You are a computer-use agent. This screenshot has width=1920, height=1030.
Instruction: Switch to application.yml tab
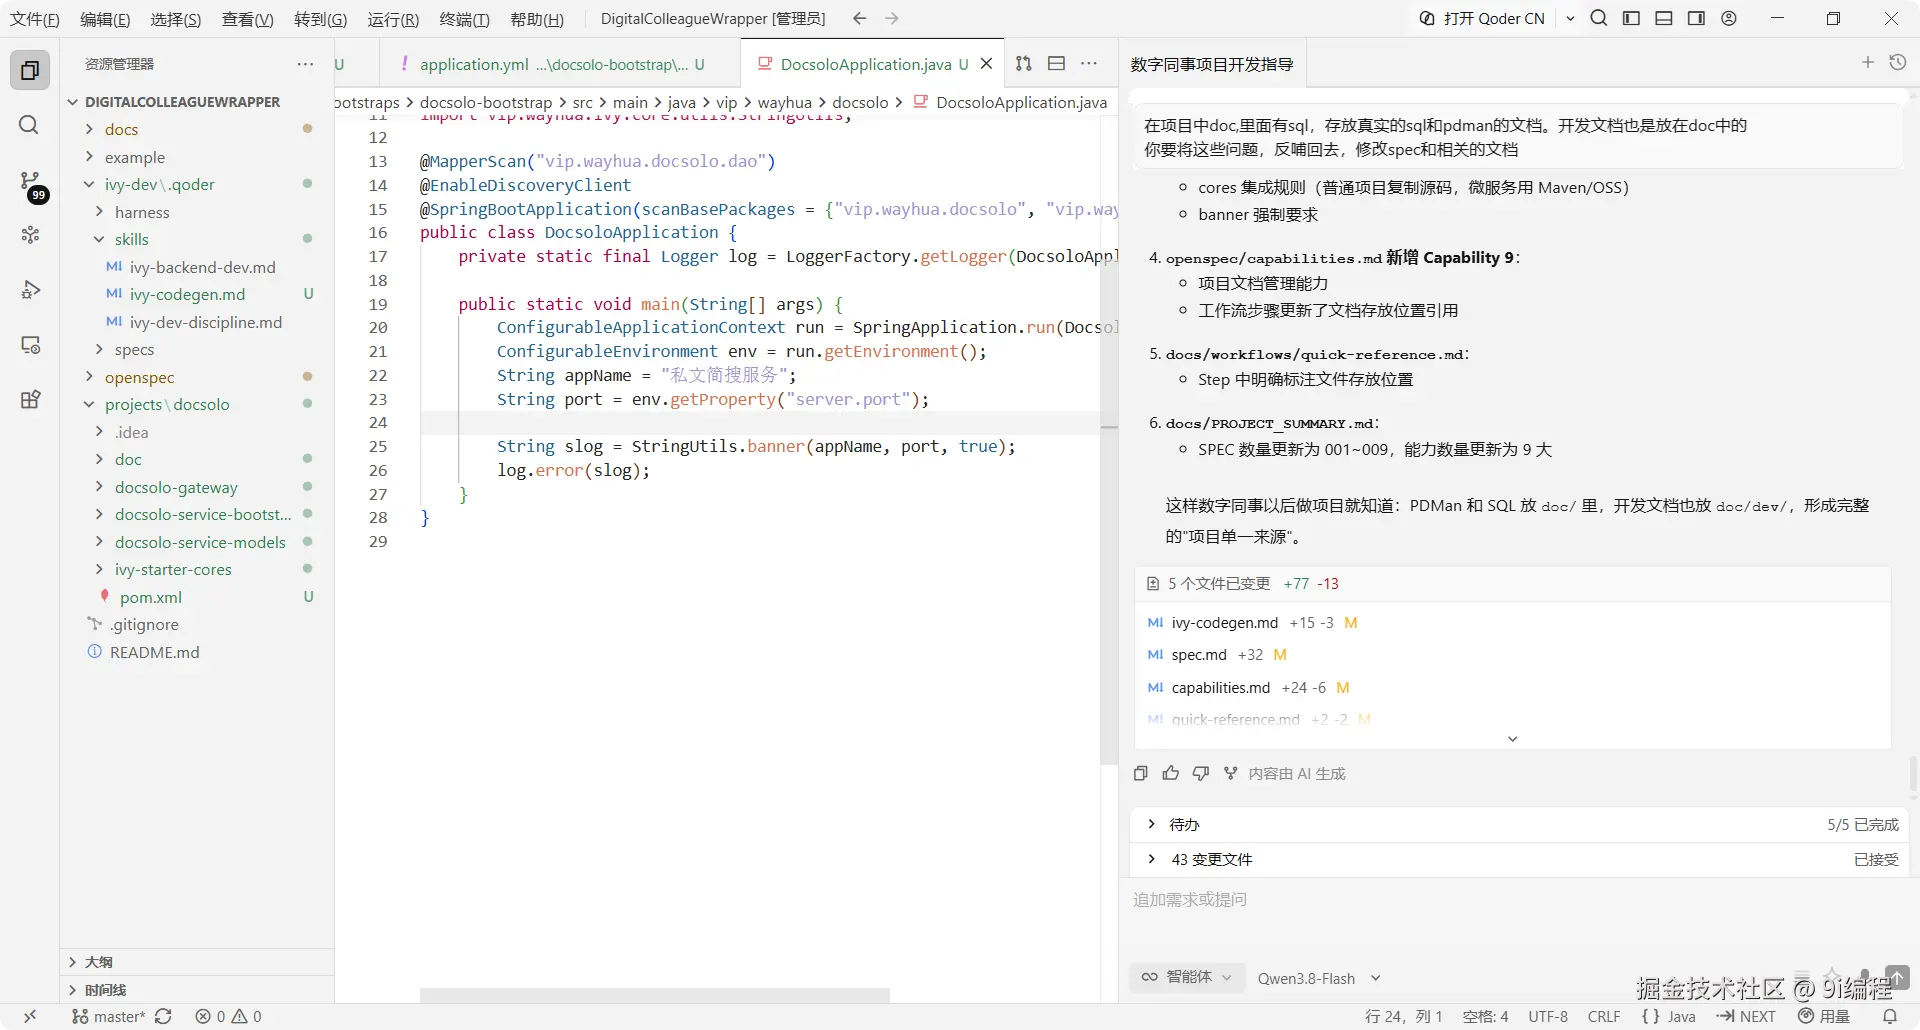[560, 64]
